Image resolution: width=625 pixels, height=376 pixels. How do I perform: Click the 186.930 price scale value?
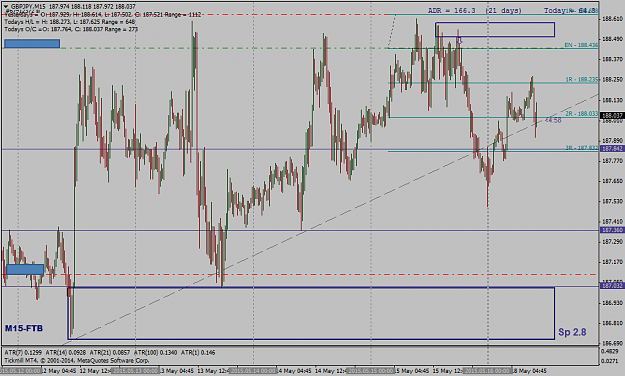(612, 303)
